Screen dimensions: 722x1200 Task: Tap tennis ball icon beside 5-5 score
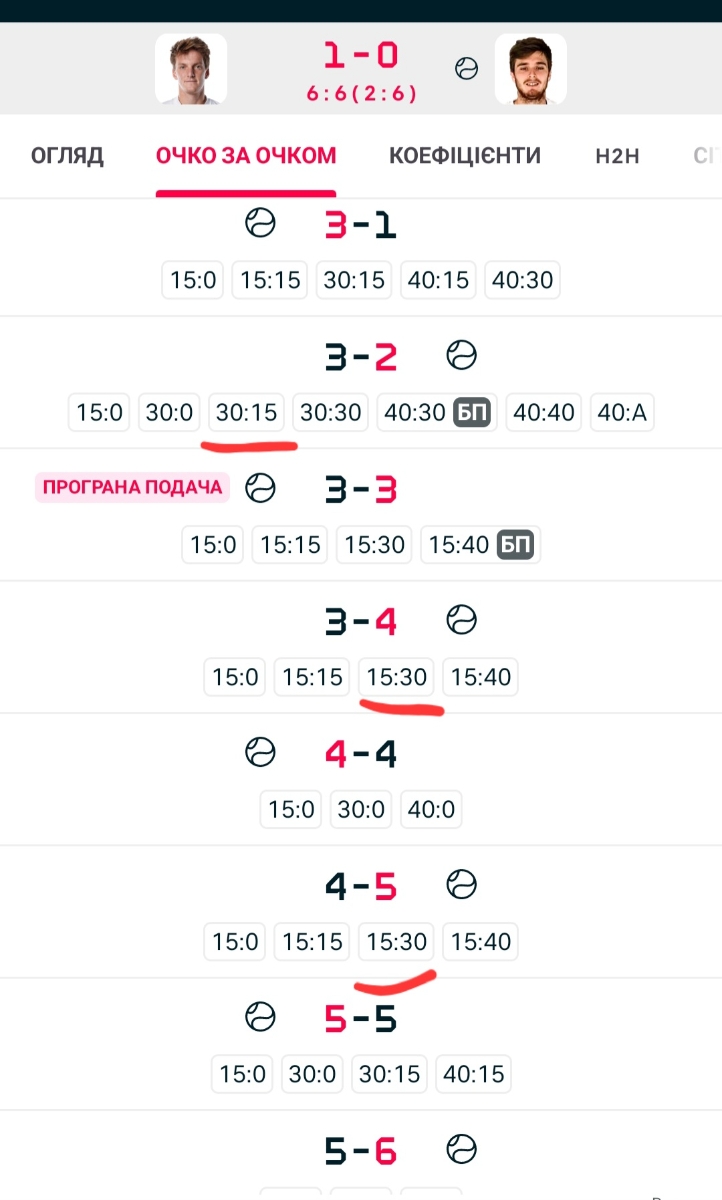(260, 1017)
